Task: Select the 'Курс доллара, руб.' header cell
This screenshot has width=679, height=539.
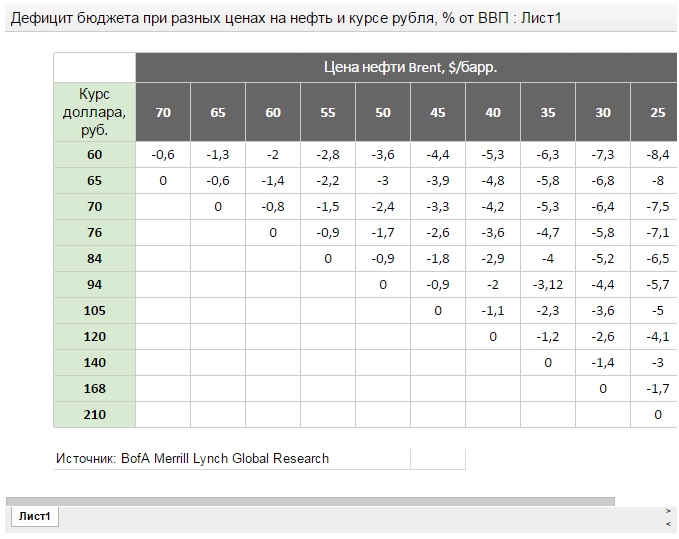Action: (x=94, y=111)
